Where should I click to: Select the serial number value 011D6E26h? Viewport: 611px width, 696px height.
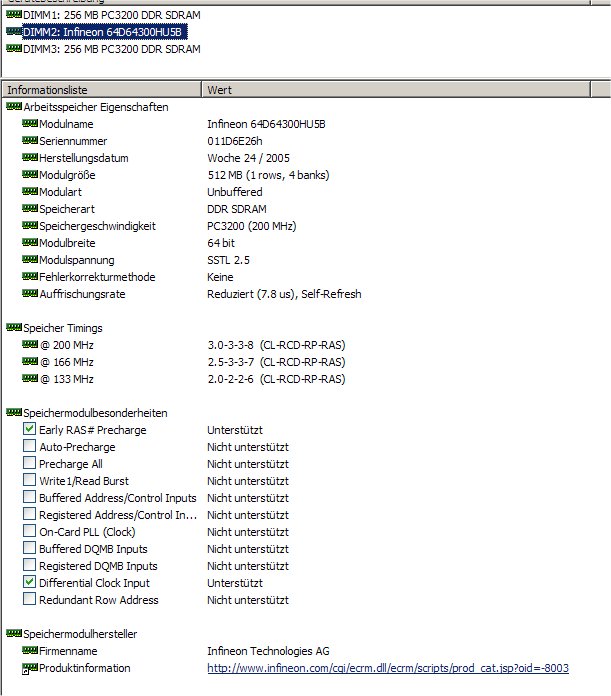click(235, 141)
